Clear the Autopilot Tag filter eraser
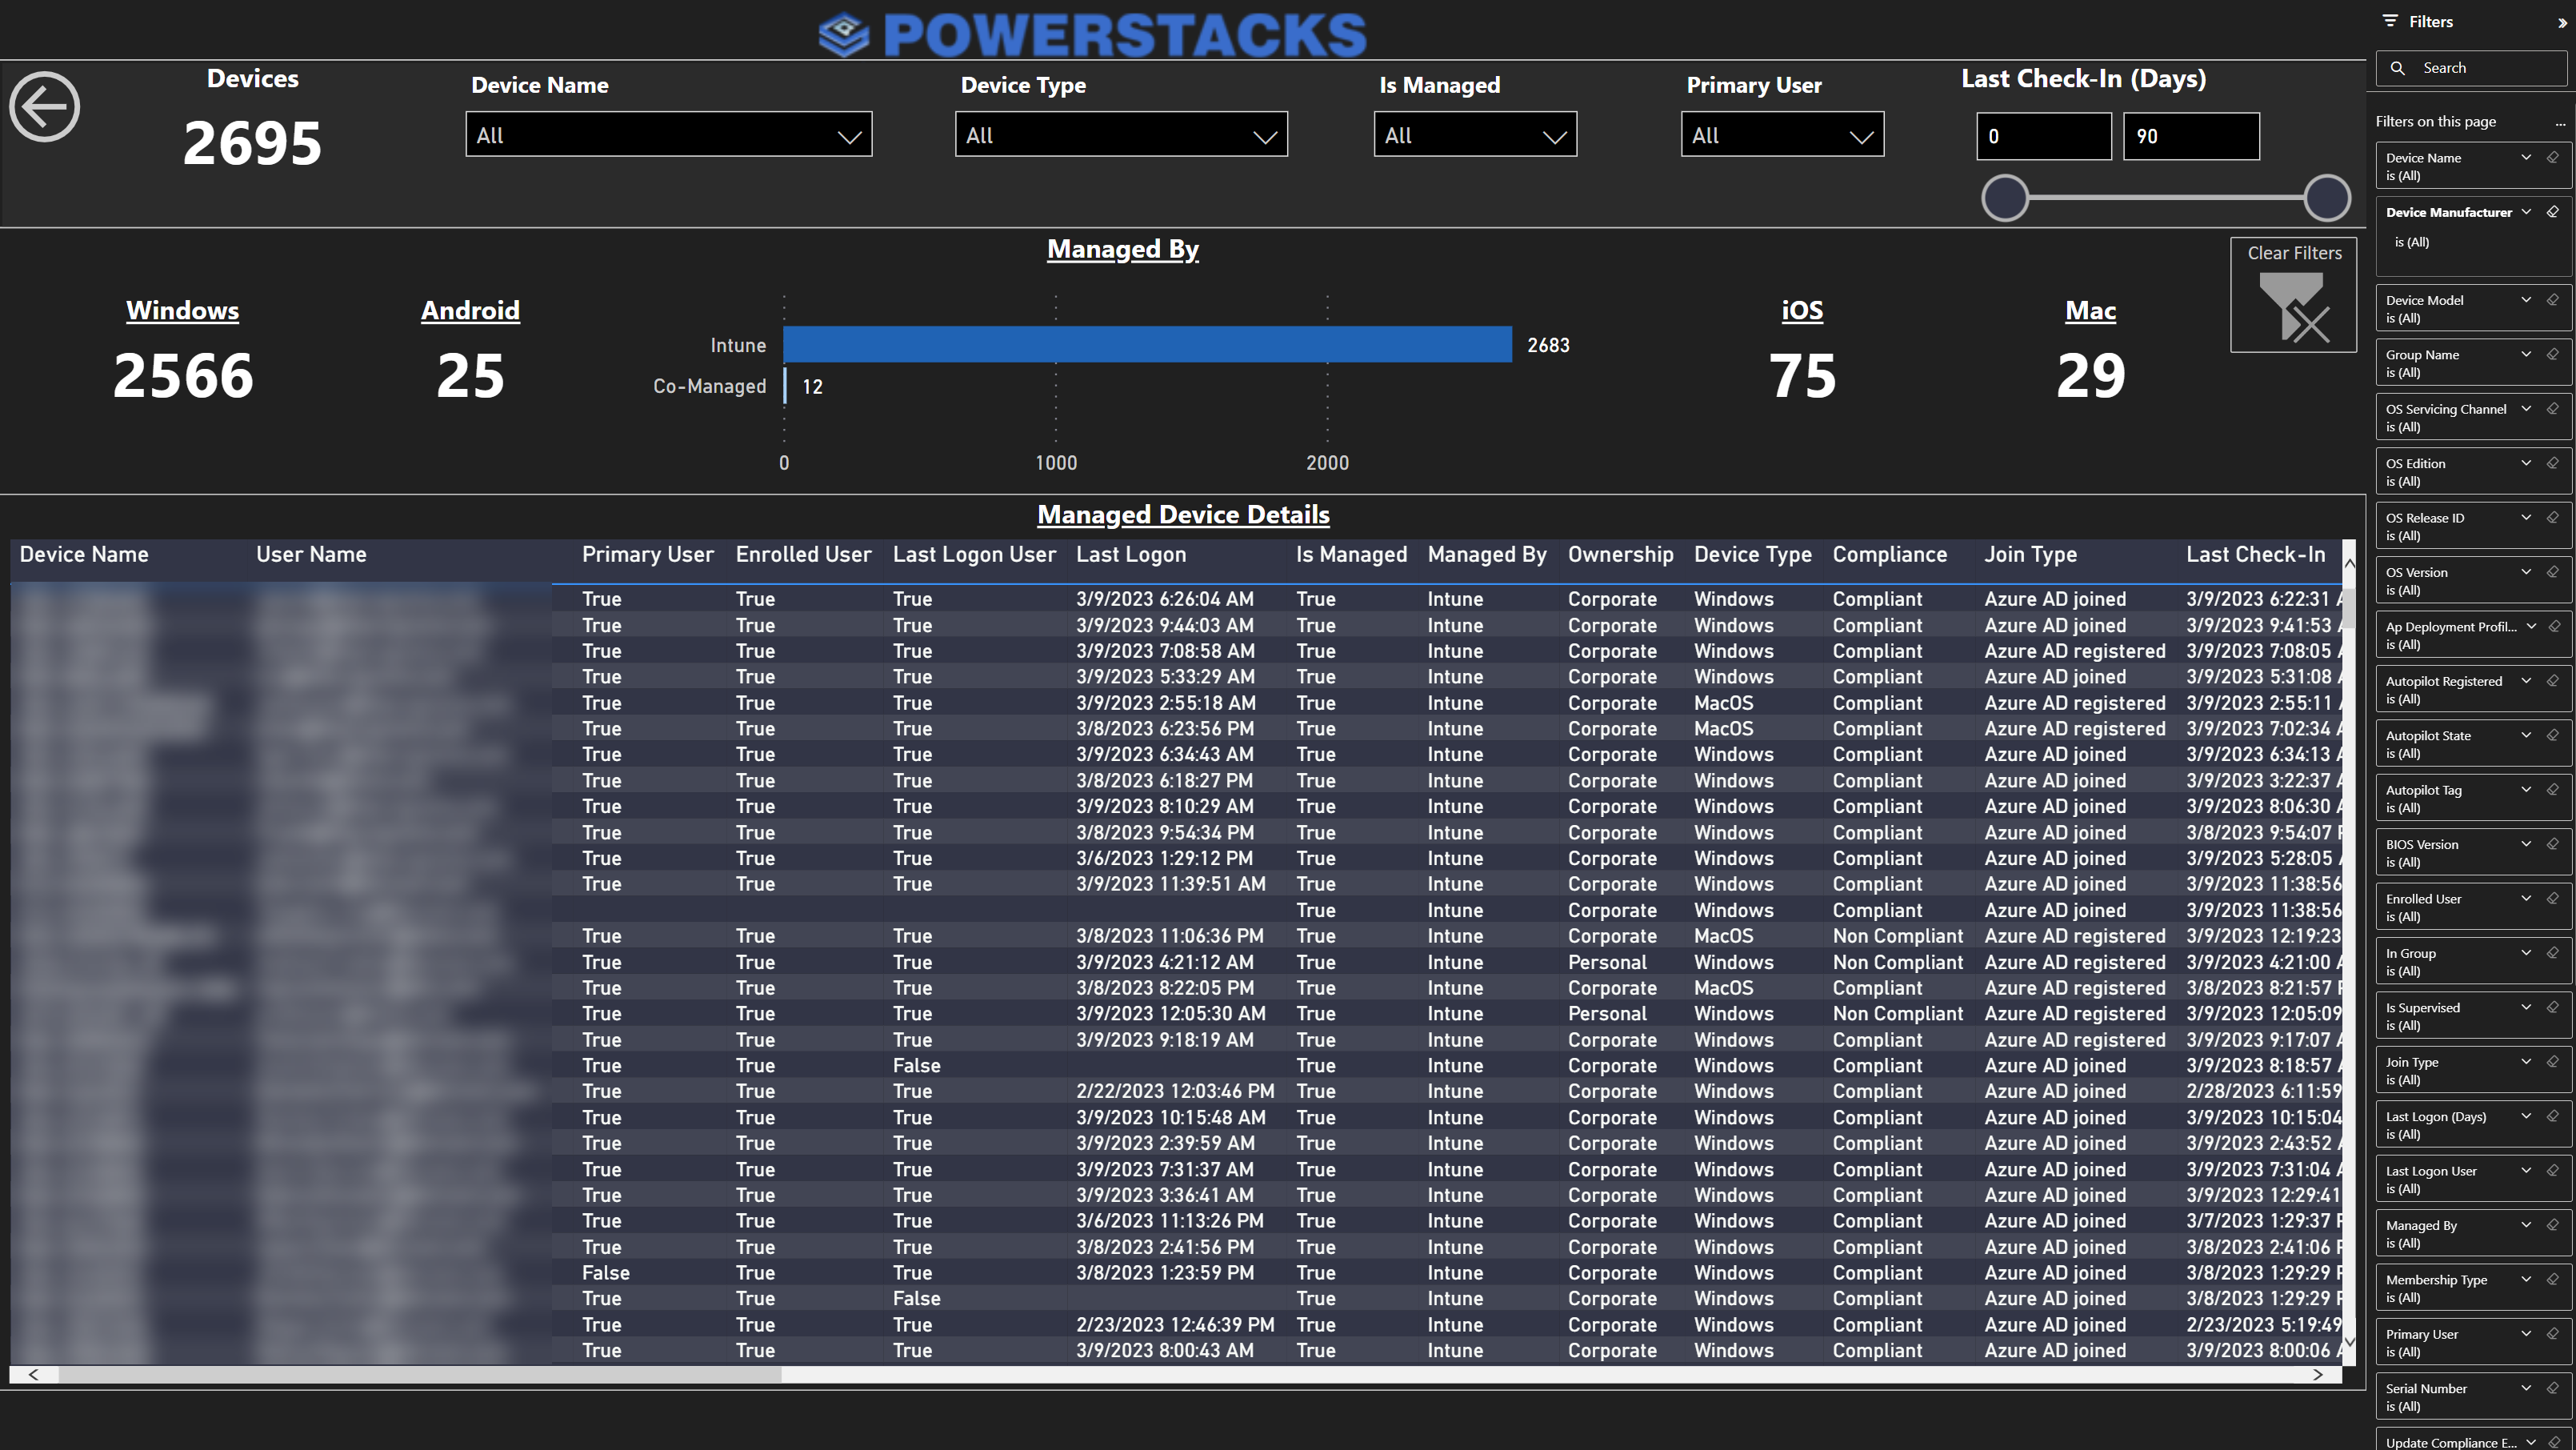Image resolution: width=2576 pixels, height=1450 pixels. click(2552, 790)
